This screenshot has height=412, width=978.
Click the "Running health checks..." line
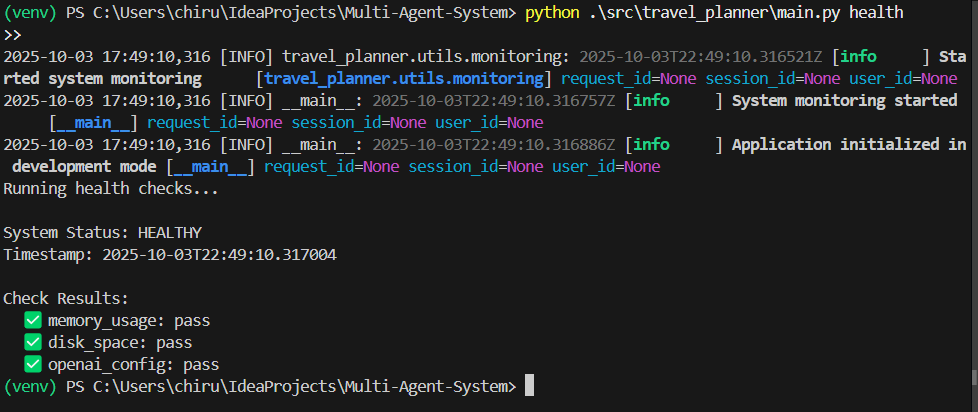[111, 188]
